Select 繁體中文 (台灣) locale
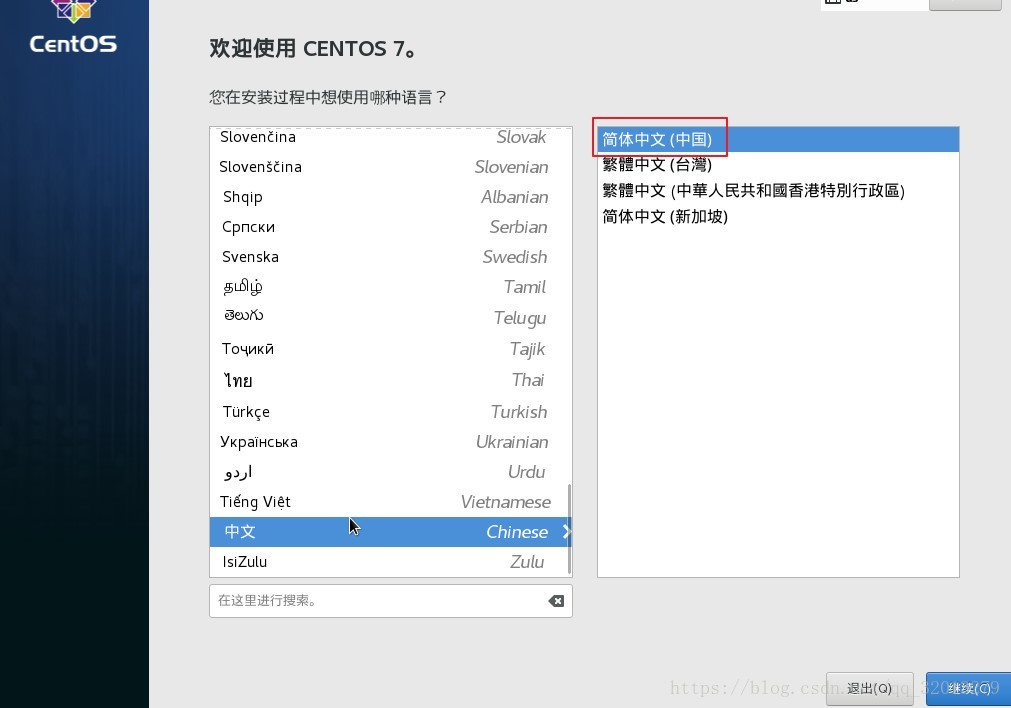This screenshot has height=708, width=1011. 778,164
